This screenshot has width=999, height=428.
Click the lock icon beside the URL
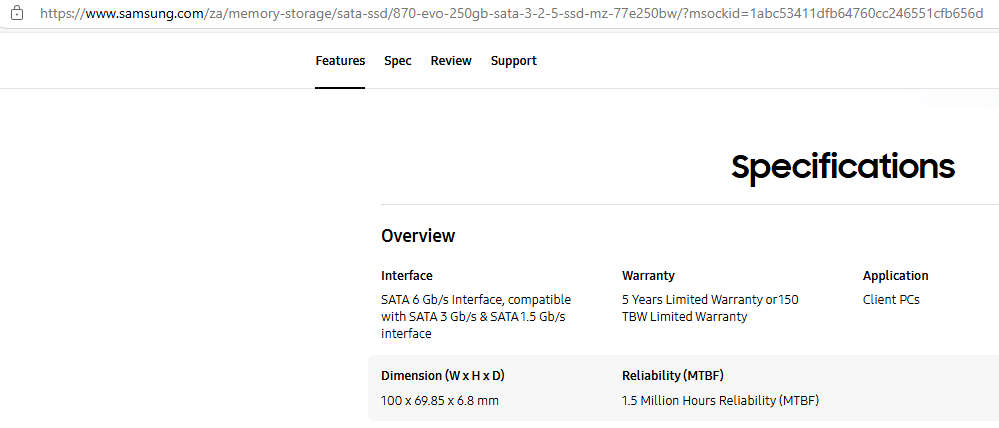[x=16, y=14]
